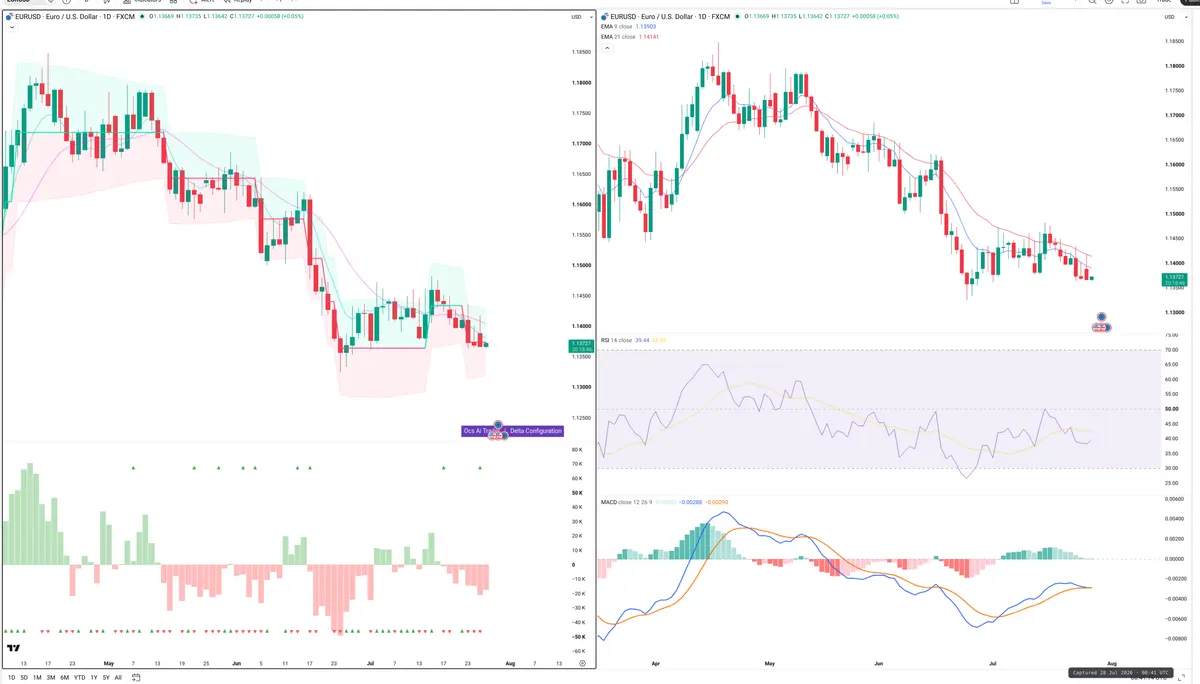Click the 30.00 level on RSI axis
Screen dimensions: 1200x684
[x=1172, y=469]
